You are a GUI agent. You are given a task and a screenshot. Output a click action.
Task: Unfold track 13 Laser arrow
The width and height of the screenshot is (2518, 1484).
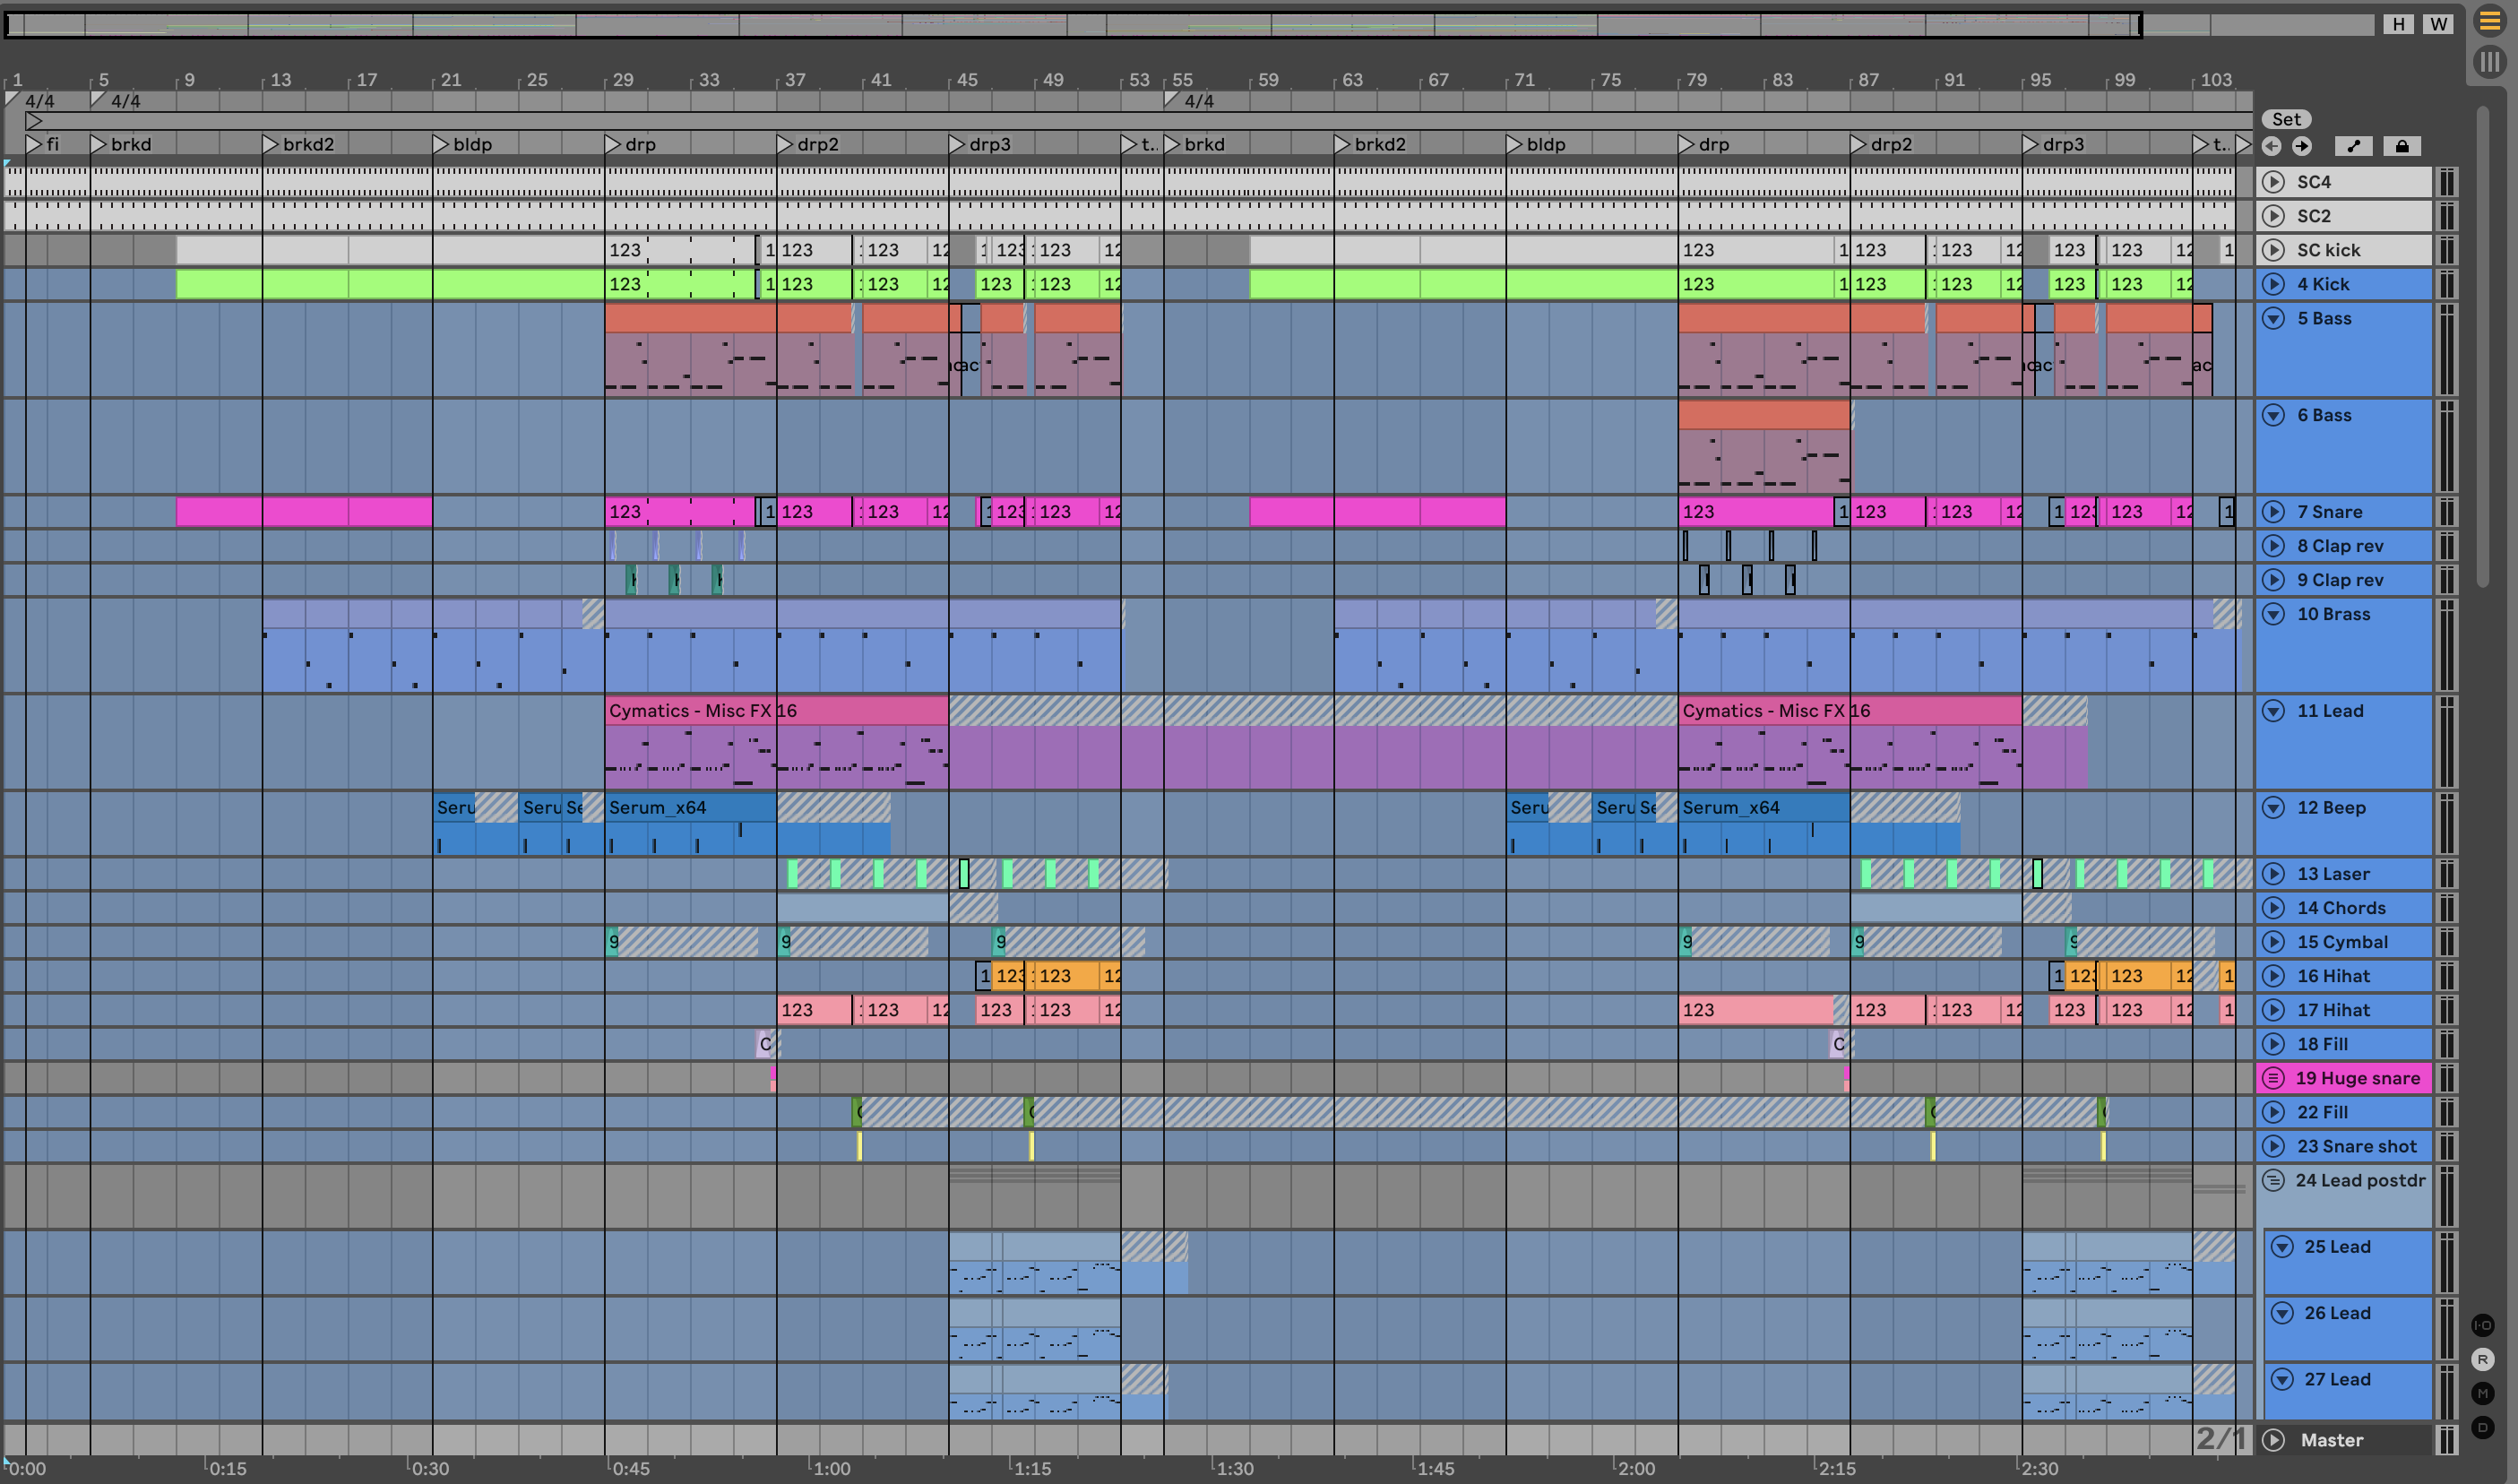click(x=2273, y=874)
